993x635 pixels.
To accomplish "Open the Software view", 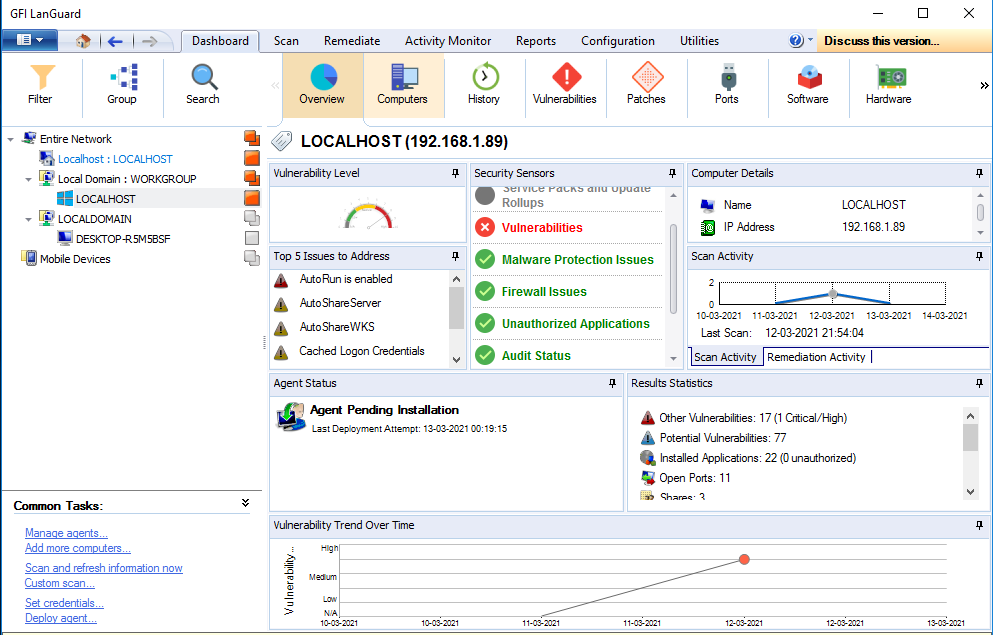I will tap(808, 85).
